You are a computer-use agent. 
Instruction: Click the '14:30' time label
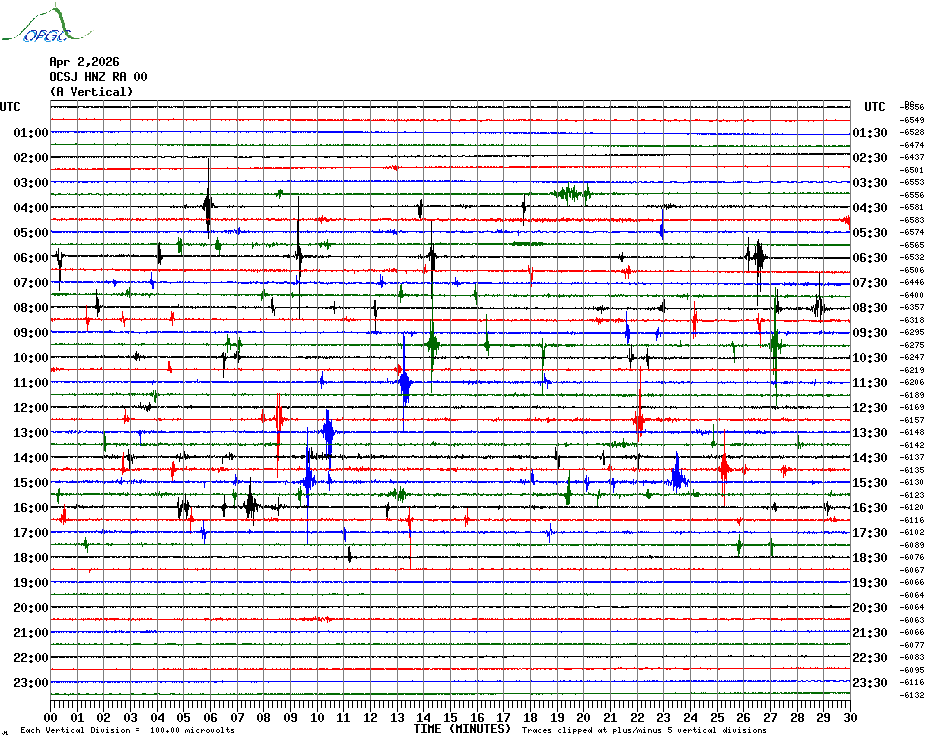870,457
